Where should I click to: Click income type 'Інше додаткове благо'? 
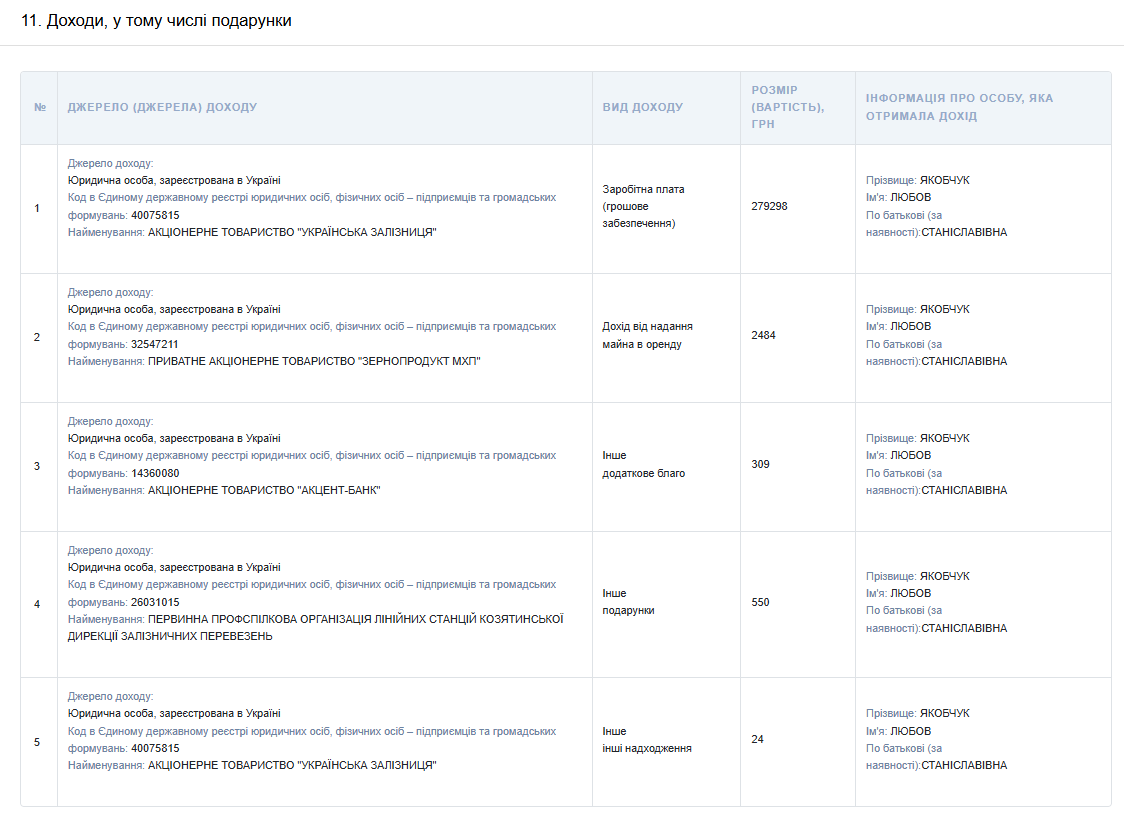(644, 465)
